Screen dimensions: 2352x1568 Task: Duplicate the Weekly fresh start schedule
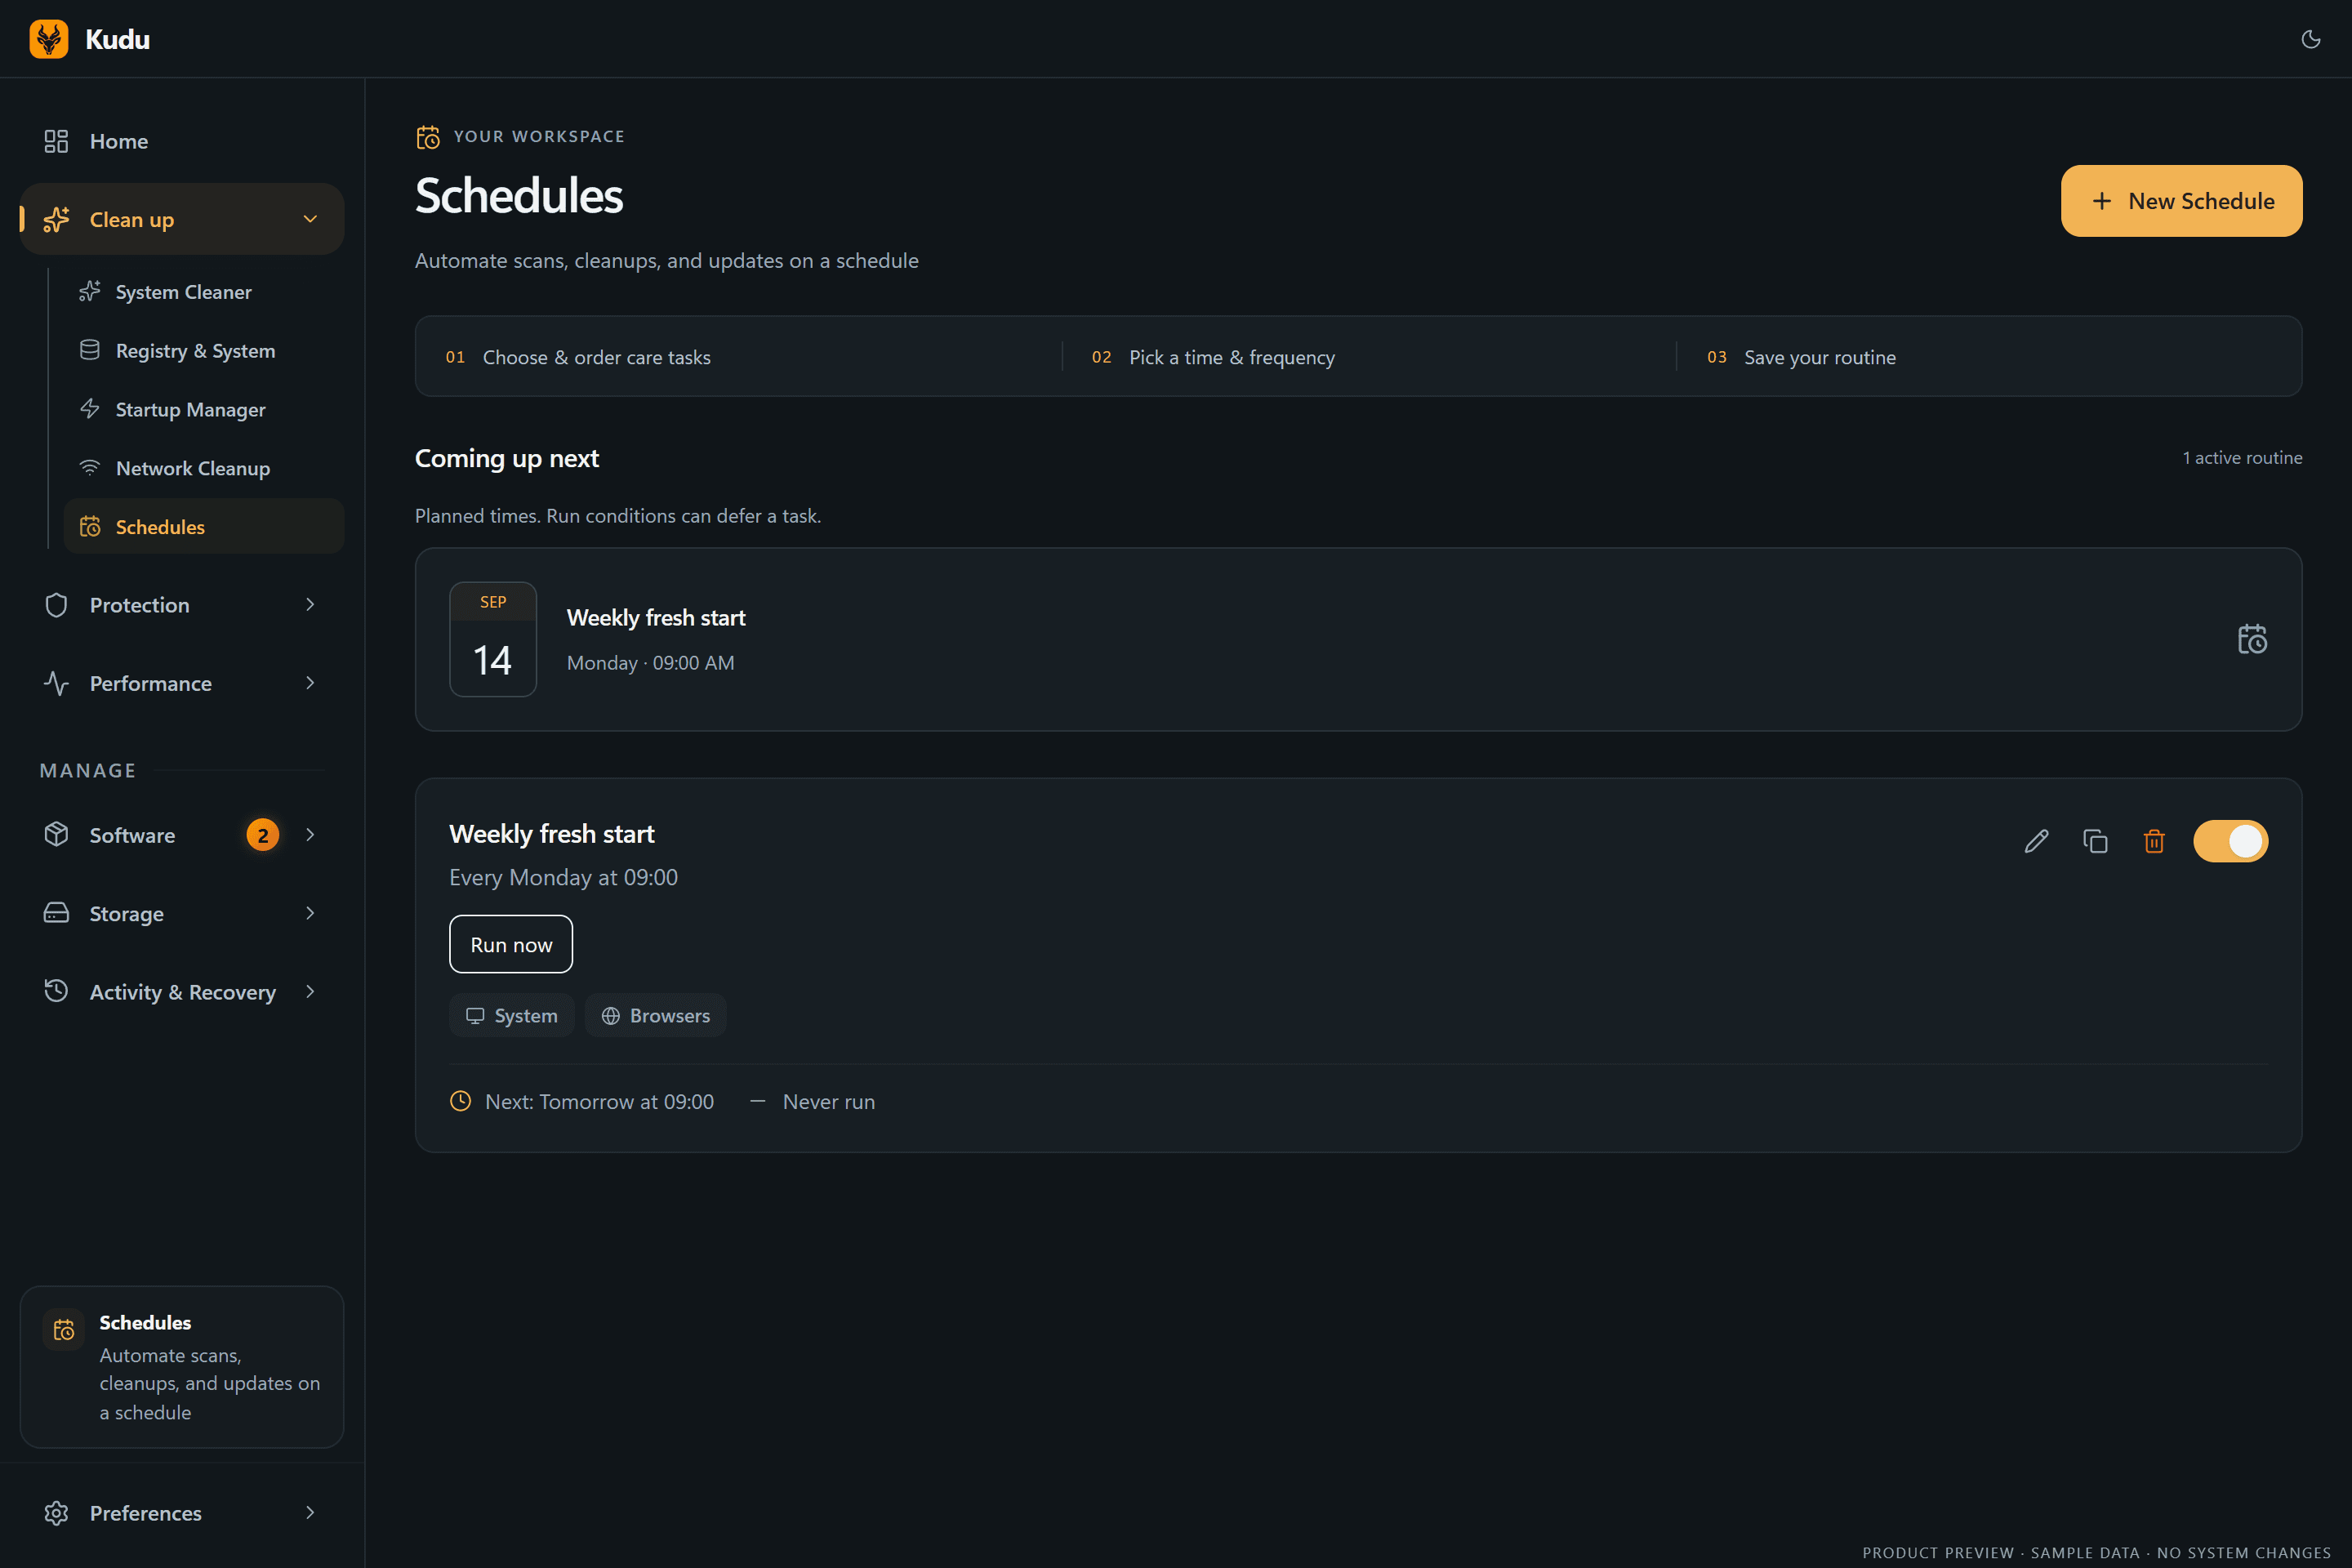point(2095,841)
